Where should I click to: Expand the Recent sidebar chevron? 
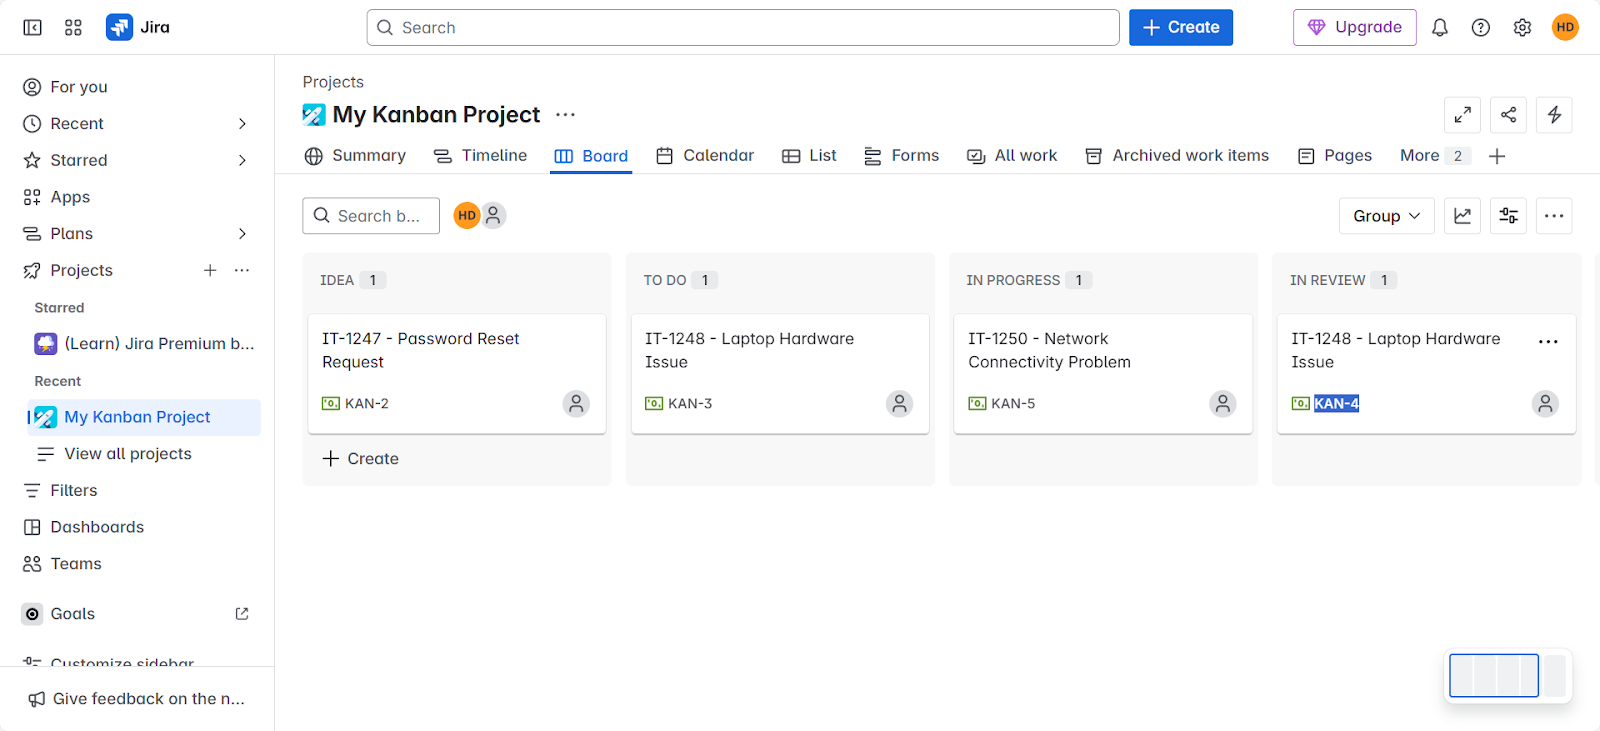[242, 124]
